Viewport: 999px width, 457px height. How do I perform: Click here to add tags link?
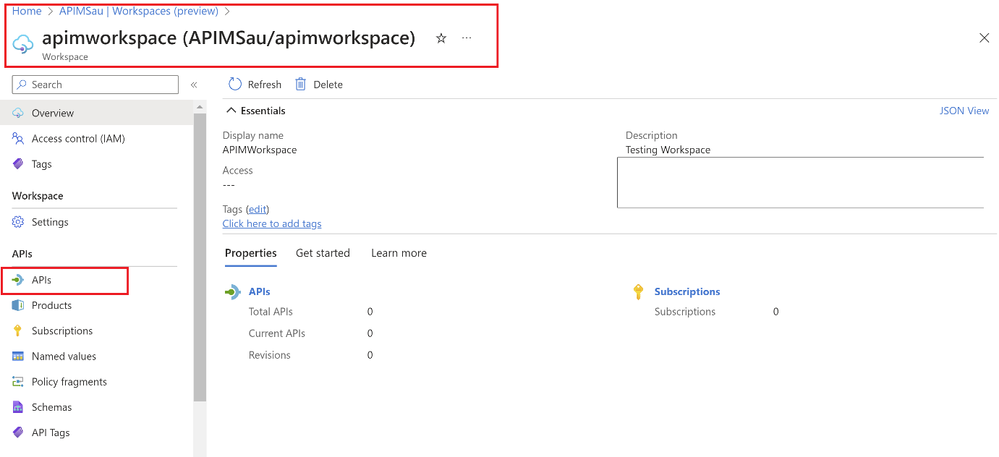pyautogui.click(x=272, y=224)
